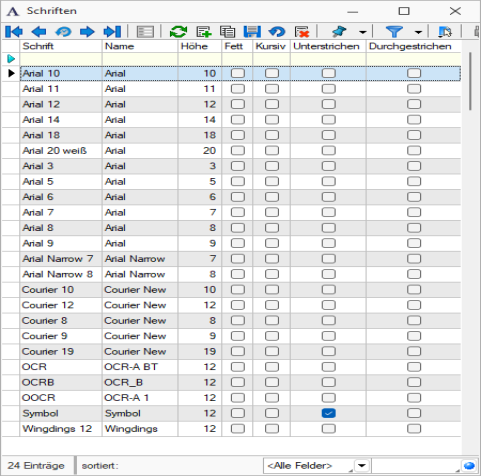Click the blue filter funnel icon
This screenshot has height=476, width=481.
394,32
